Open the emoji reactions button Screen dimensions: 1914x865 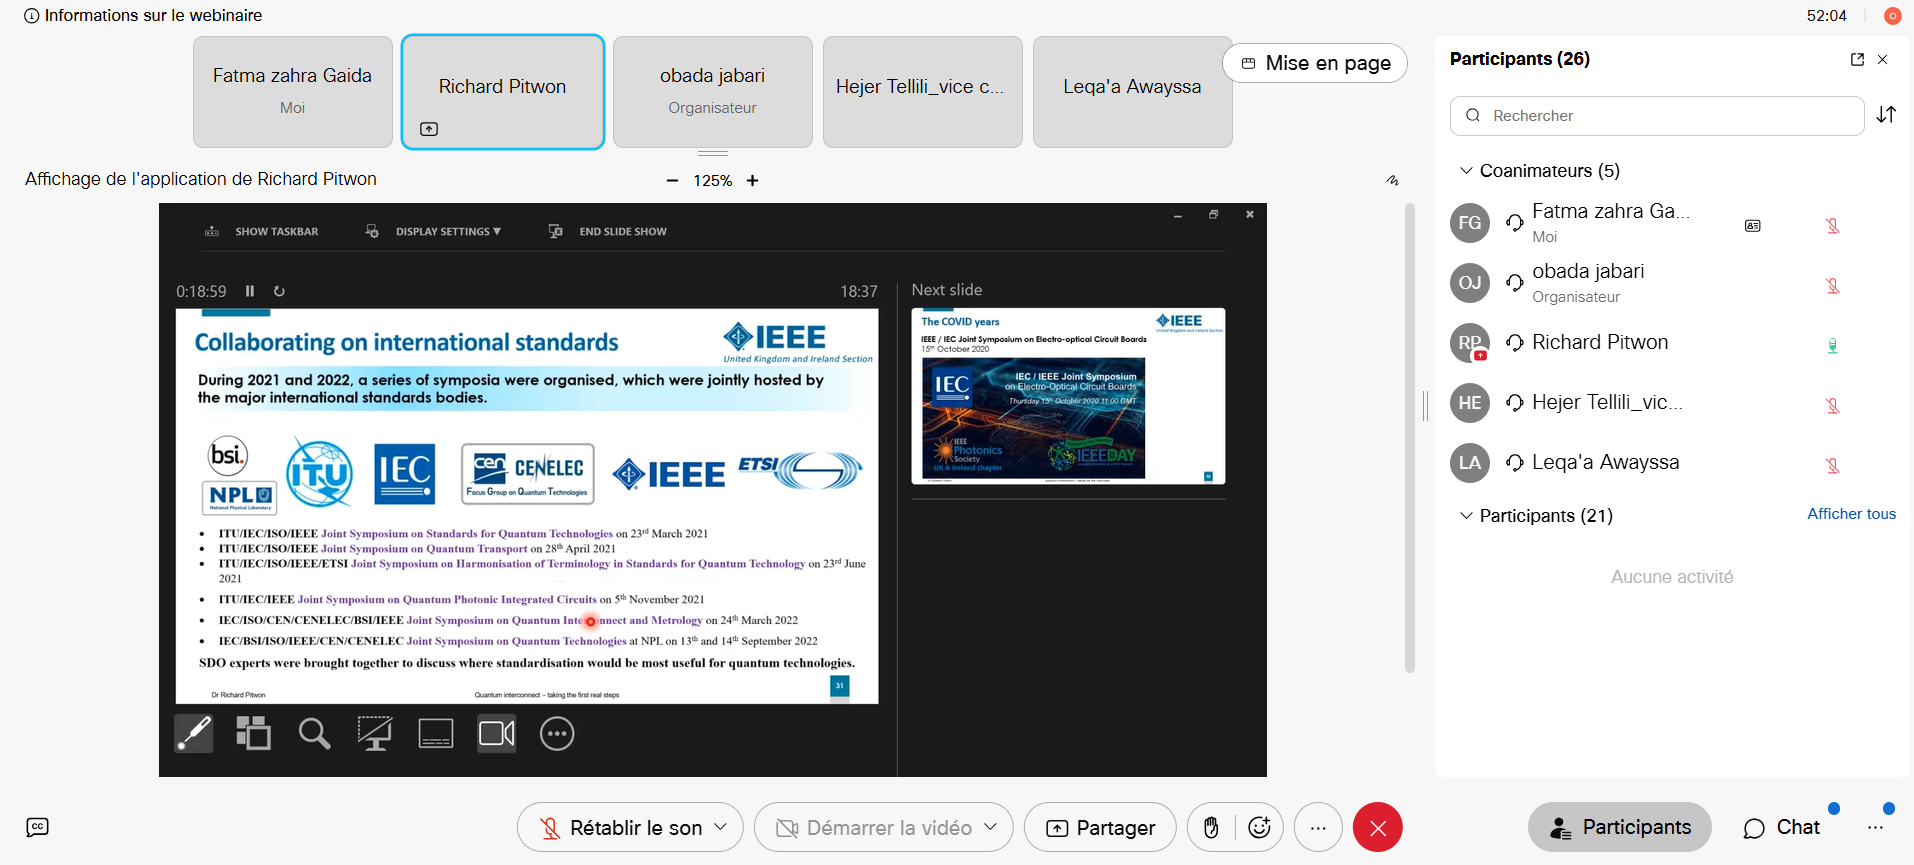pyautogui.click(x=1259, y=828)
